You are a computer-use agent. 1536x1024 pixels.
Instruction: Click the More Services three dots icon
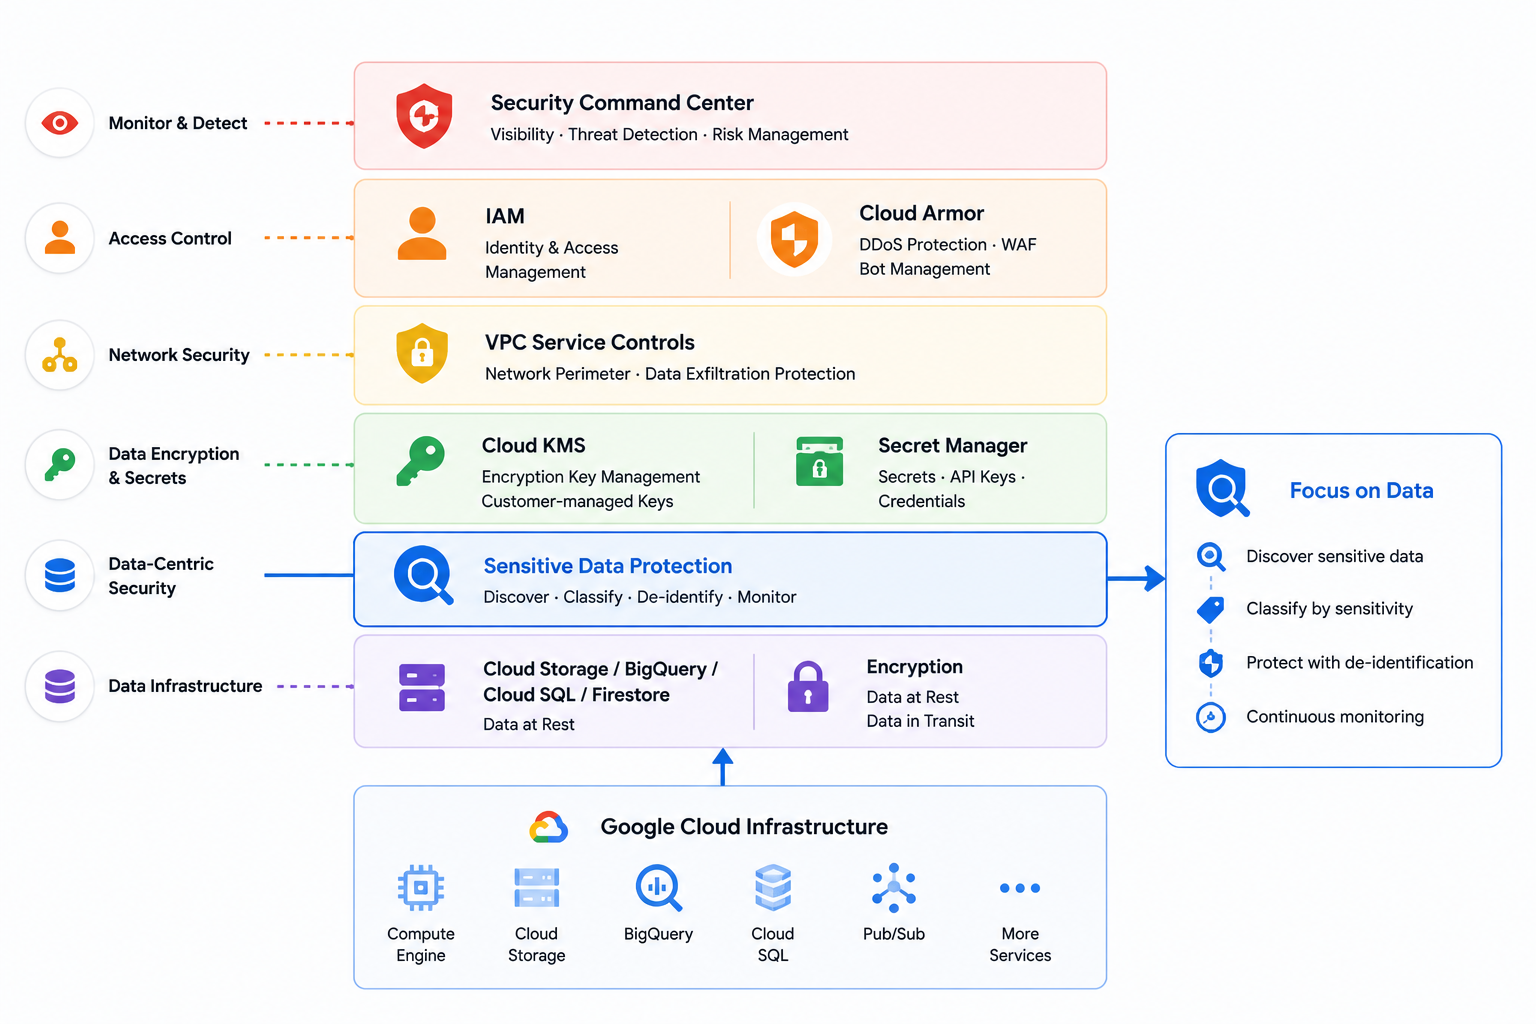(x=1020, y=888)
